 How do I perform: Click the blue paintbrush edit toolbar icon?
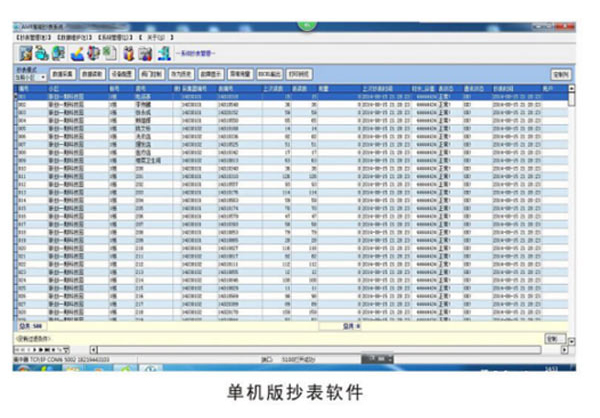point(77,53)
